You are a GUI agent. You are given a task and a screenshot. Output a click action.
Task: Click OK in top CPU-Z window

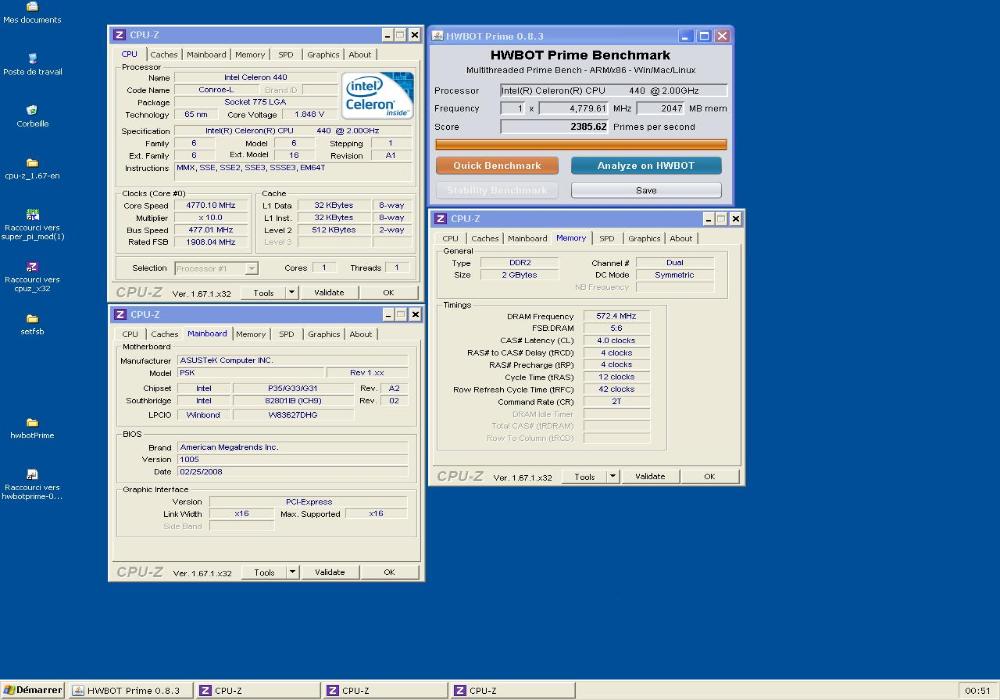[388, 293]
